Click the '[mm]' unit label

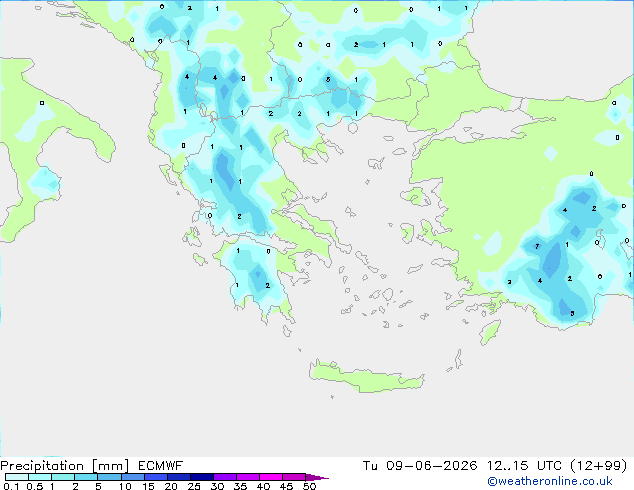(x=110, y=466)
